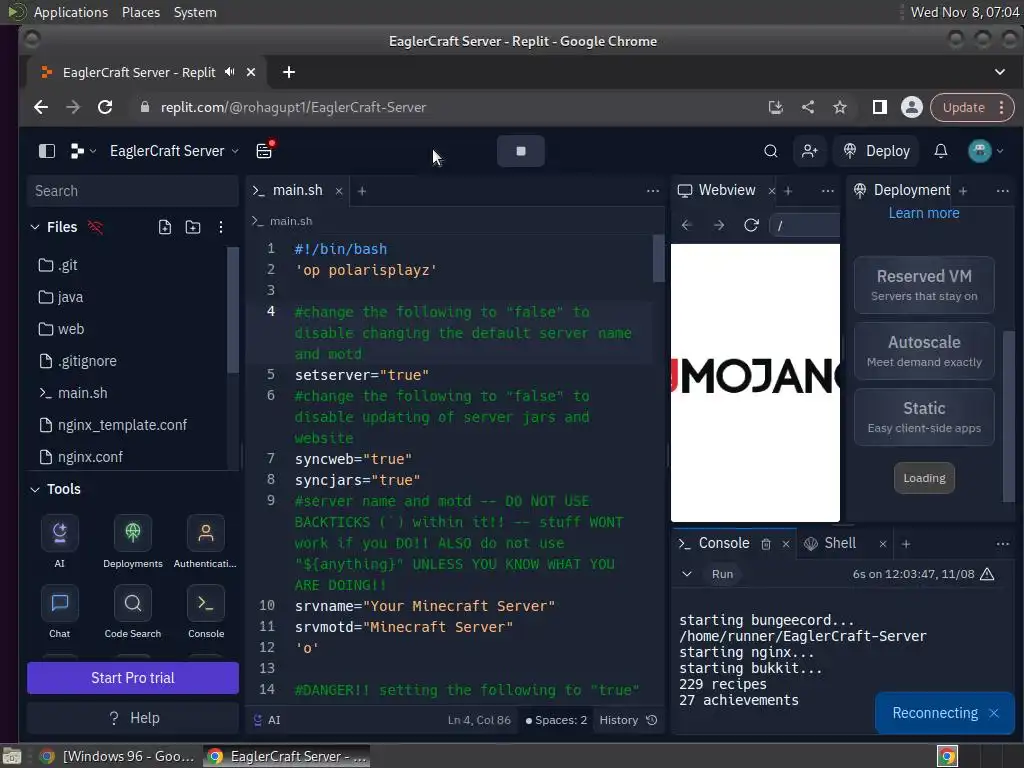Go back in the webview
Viewport: 1024px width, 768px height.
click(x=686, y=225)
